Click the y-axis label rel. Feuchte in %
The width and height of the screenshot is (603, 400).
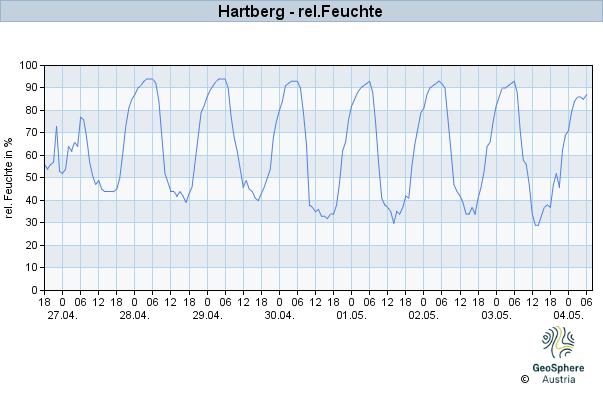point(9,178)
